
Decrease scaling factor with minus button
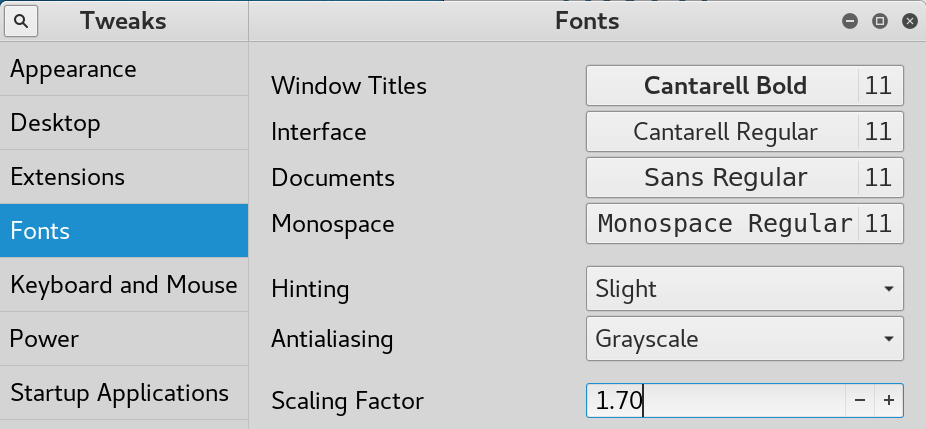coord(860,402)
